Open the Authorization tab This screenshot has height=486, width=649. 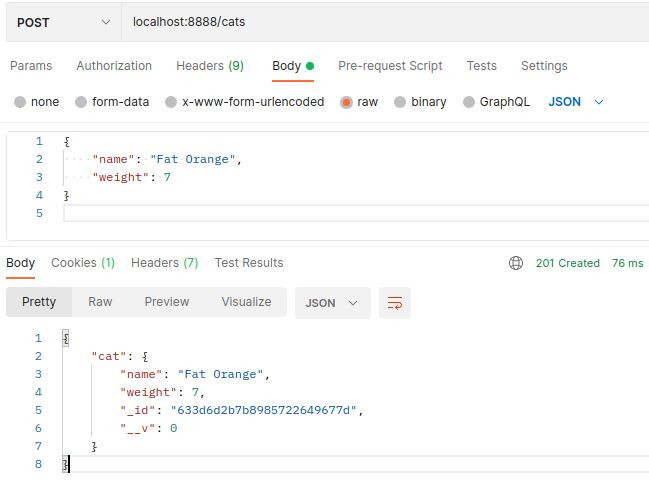click(114, 66)
